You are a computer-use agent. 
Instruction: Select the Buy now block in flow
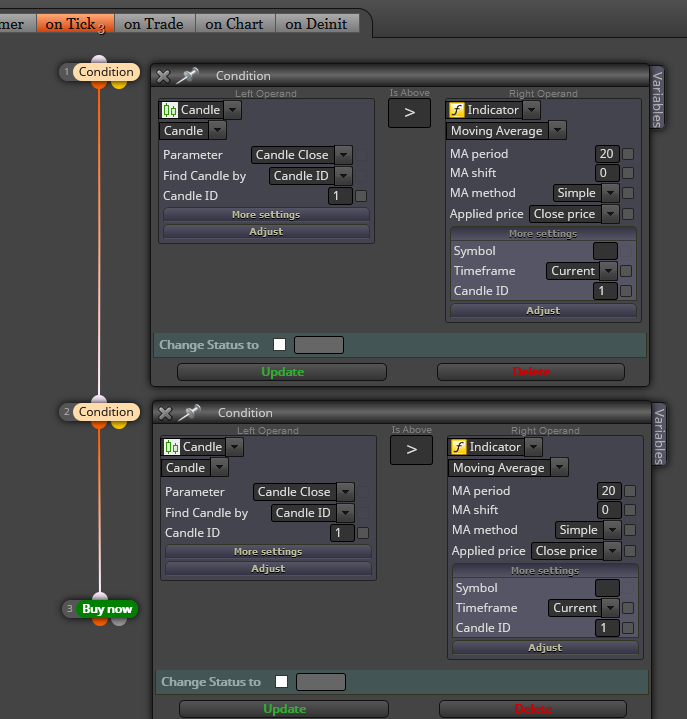107,609
